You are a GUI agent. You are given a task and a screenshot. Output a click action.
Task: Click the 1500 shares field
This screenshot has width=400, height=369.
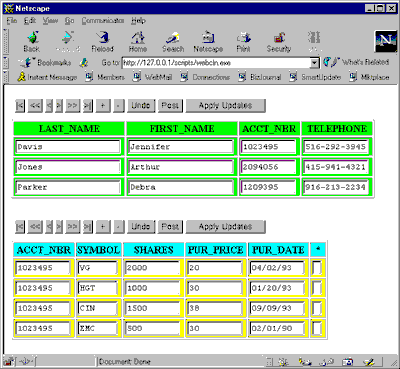(153, 308)
